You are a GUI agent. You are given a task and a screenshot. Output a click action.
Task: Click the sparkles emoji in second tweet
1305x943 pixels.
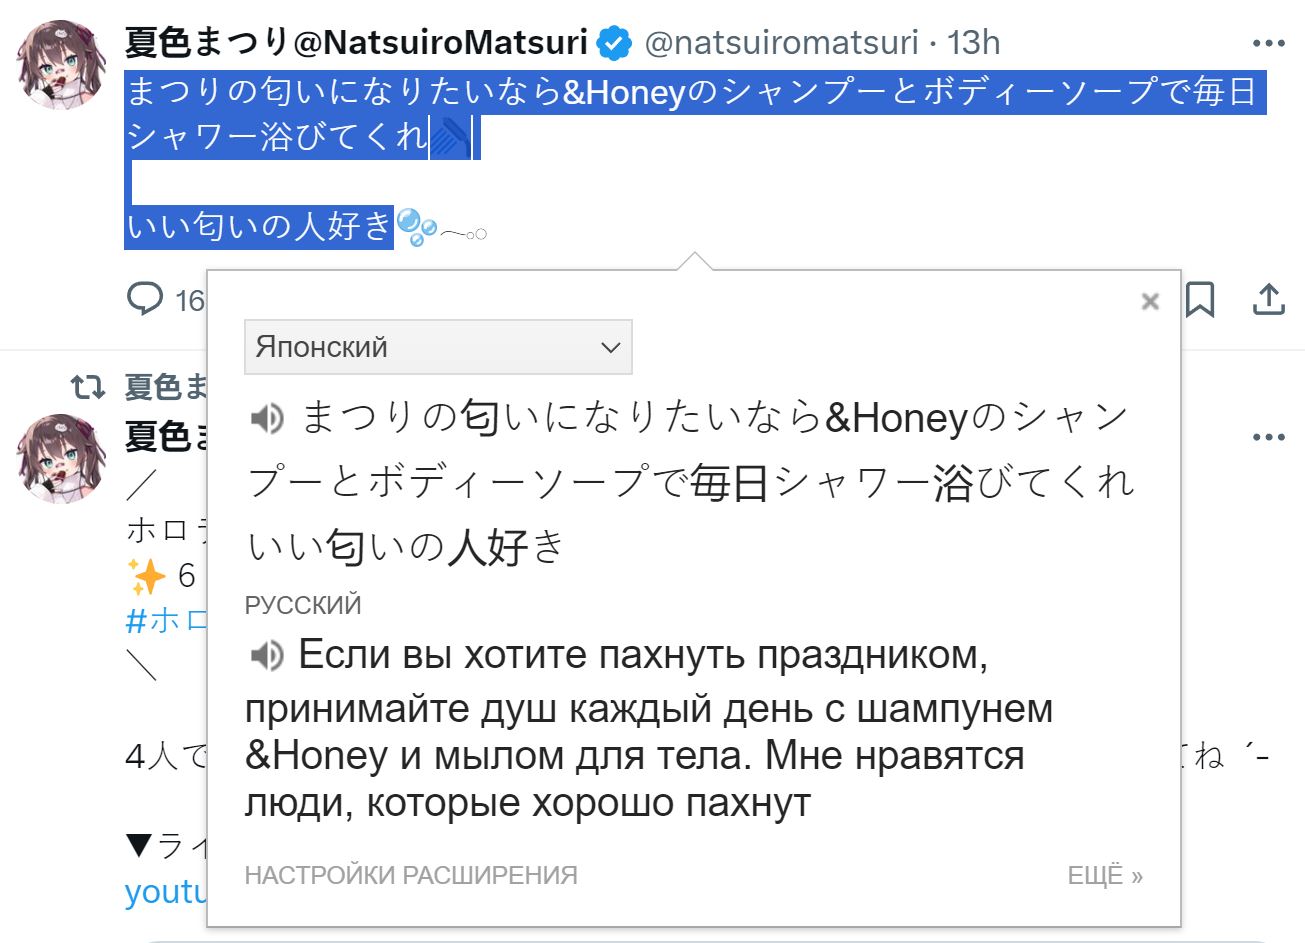click(146, 576)
